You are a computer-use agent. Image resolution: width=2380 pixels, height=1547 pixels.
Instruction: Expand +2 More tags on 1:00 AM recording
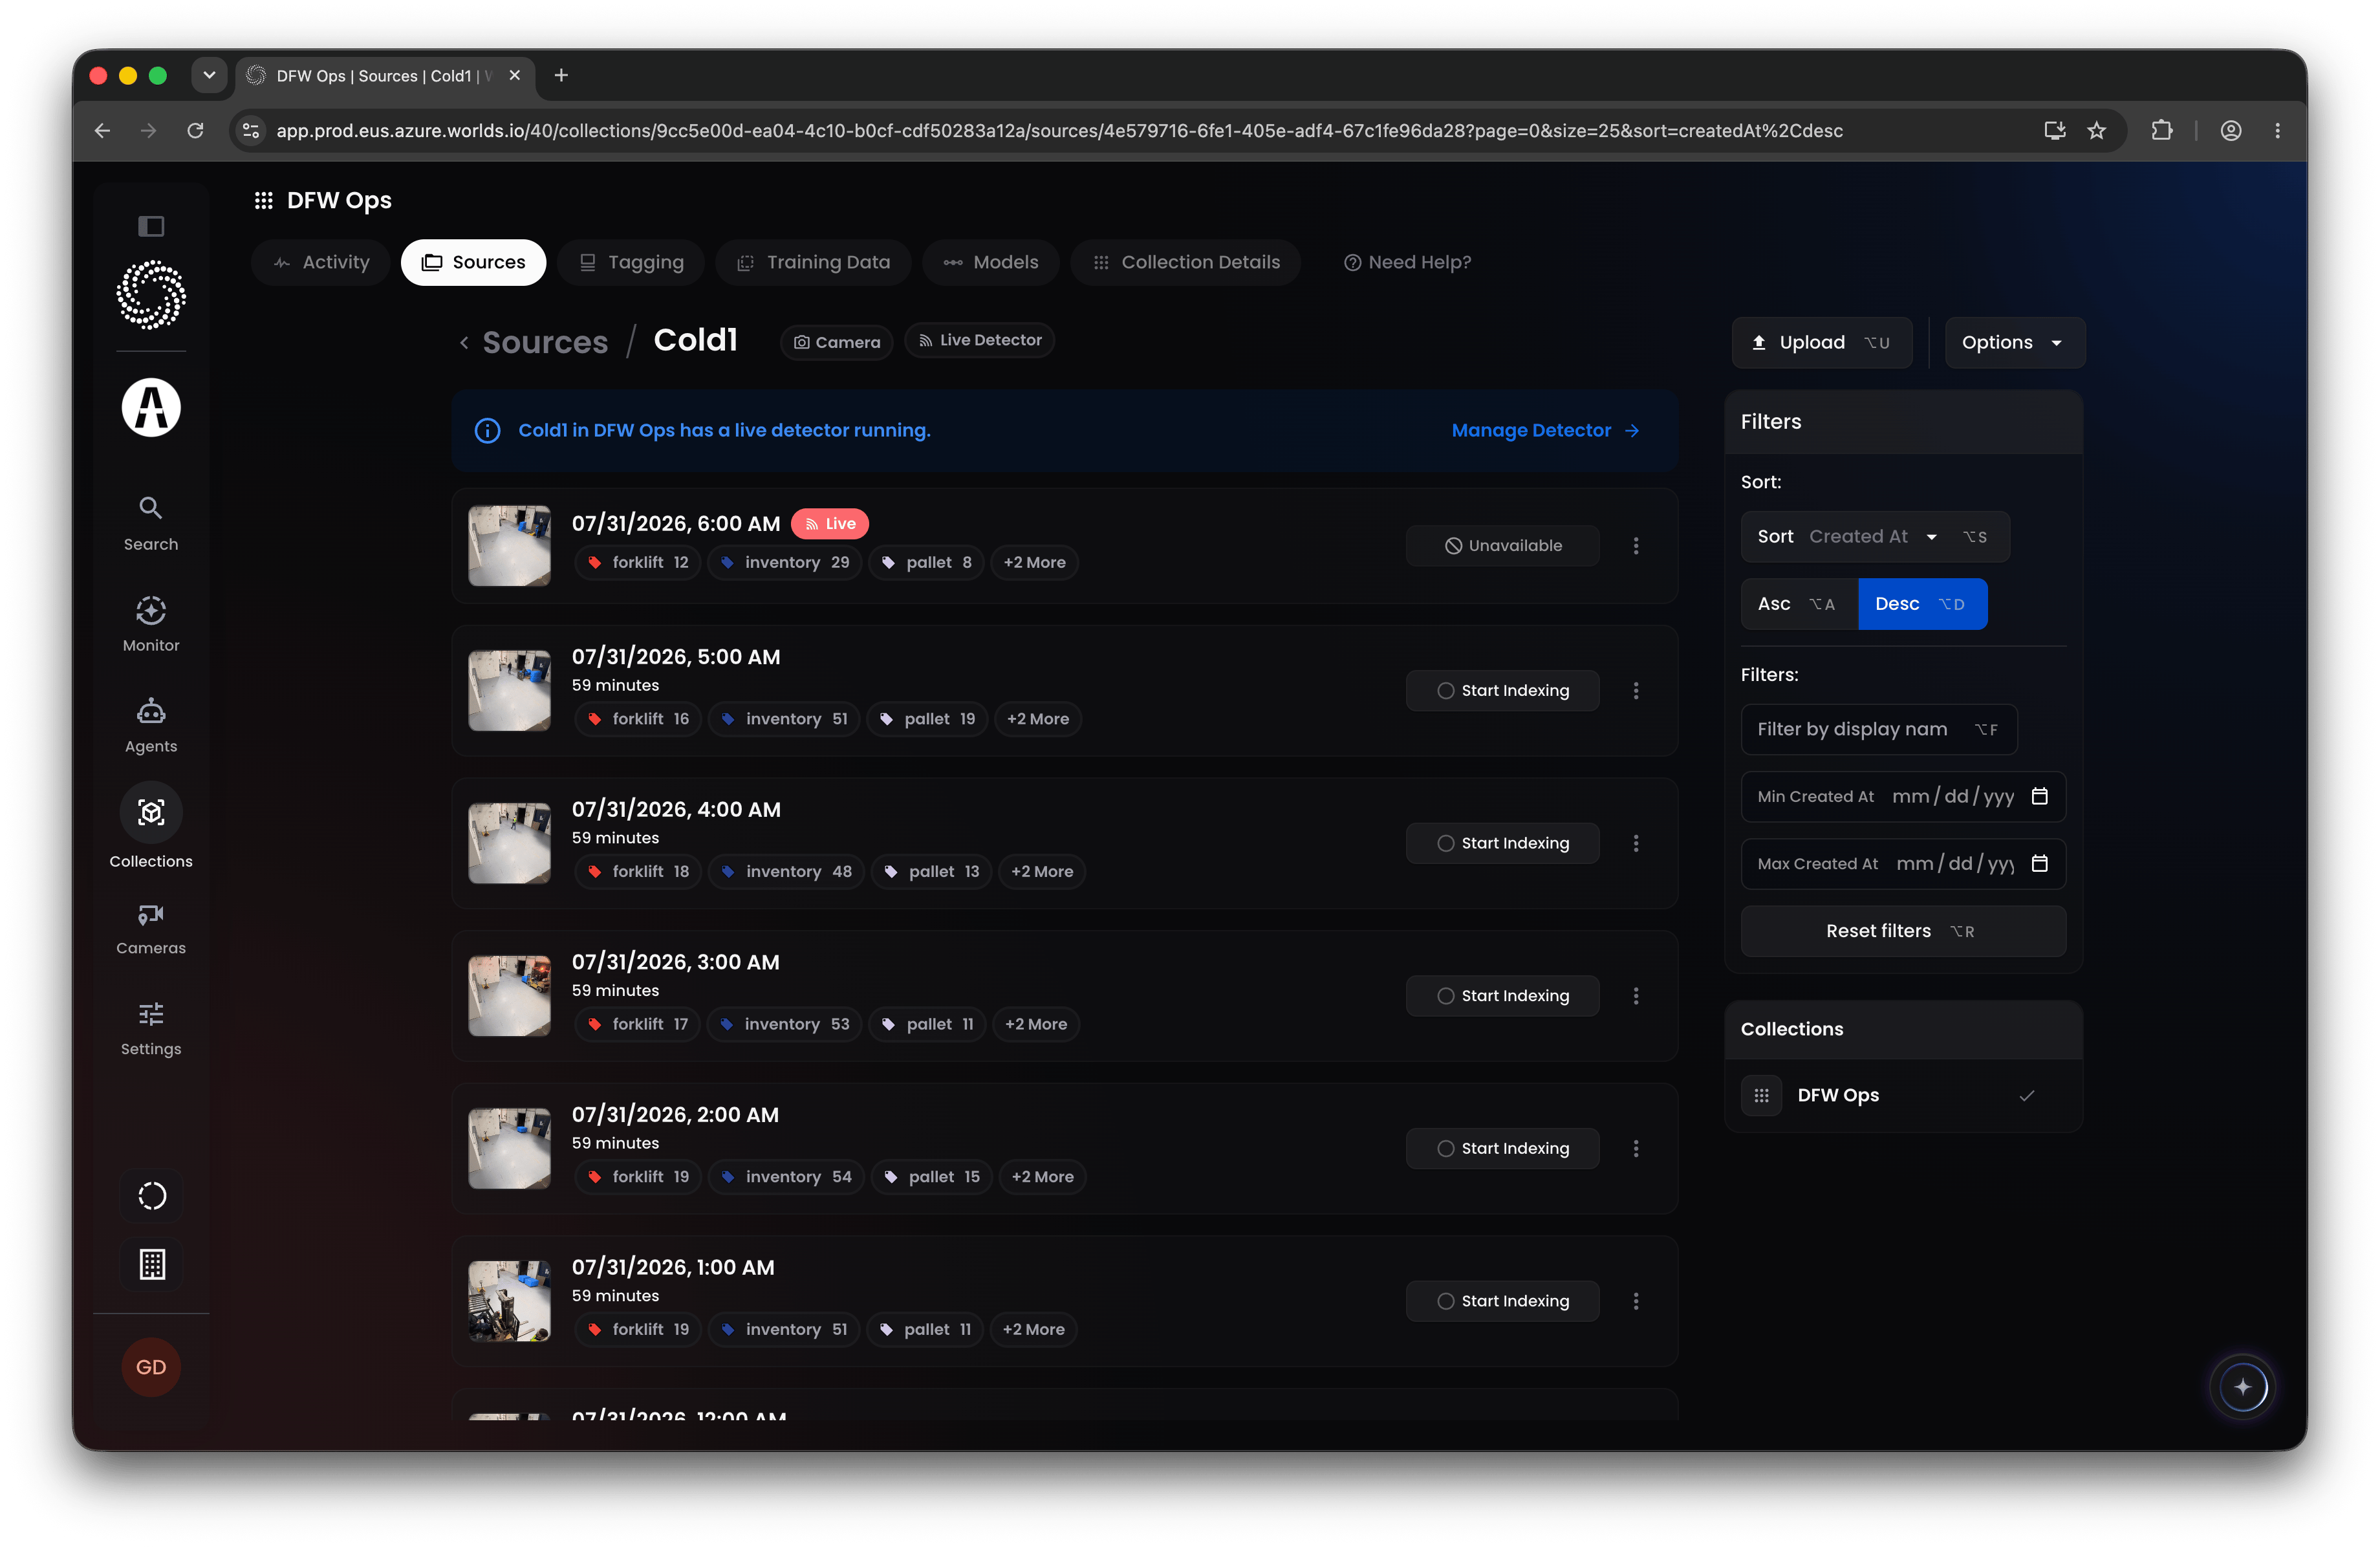tap(1033, 1330)
